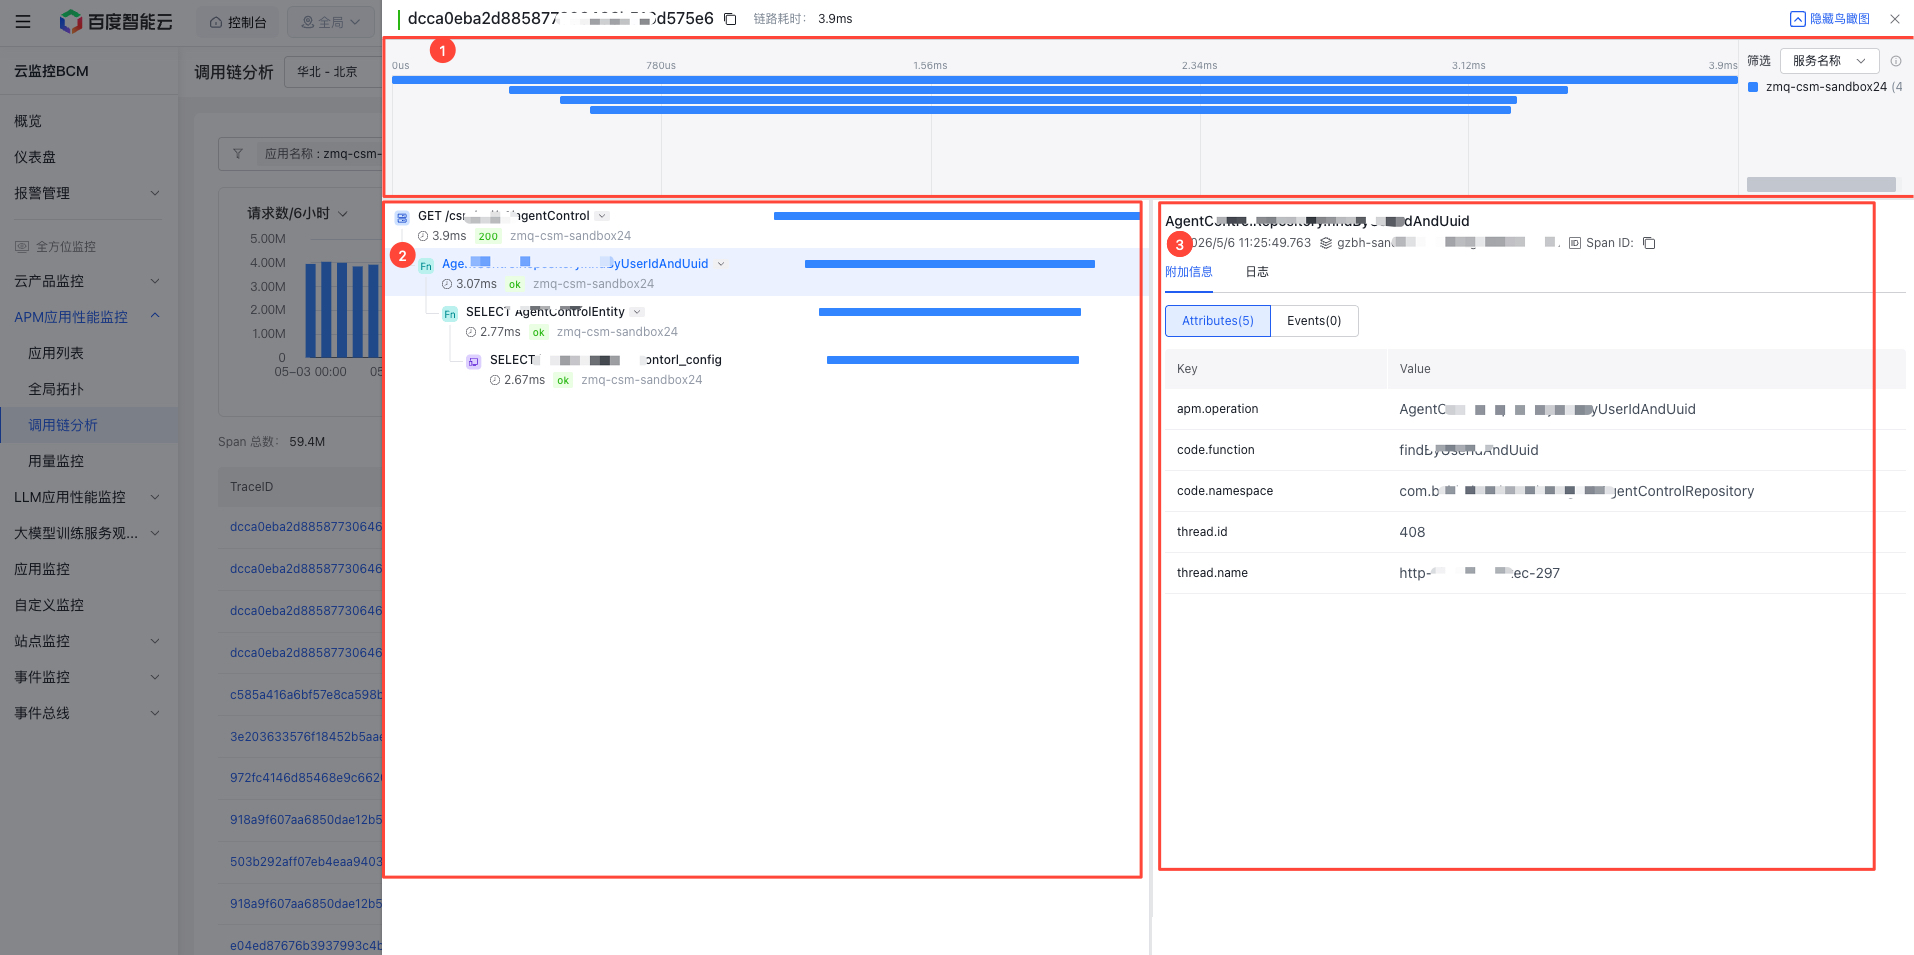
Task: Click the Fn icon of the highlighted UserIdAndUuid span
Action: pyautogui.click(x=426, y=265)
